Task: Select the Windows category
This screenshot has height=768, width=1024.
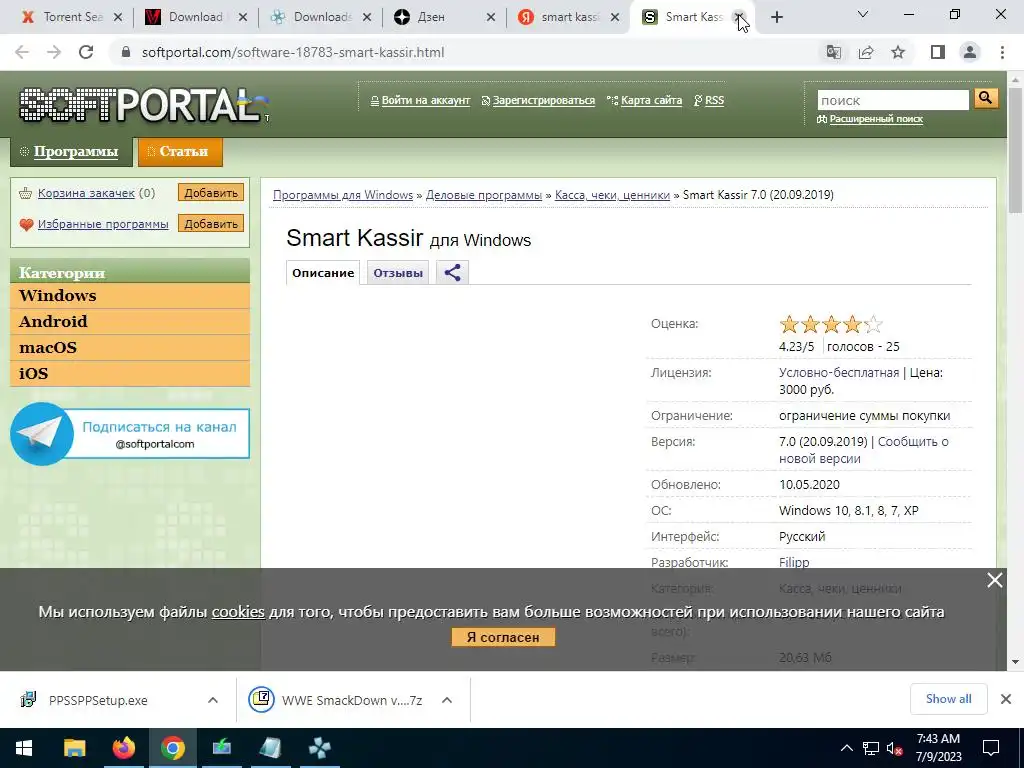Action: click(x=130, y=295)
